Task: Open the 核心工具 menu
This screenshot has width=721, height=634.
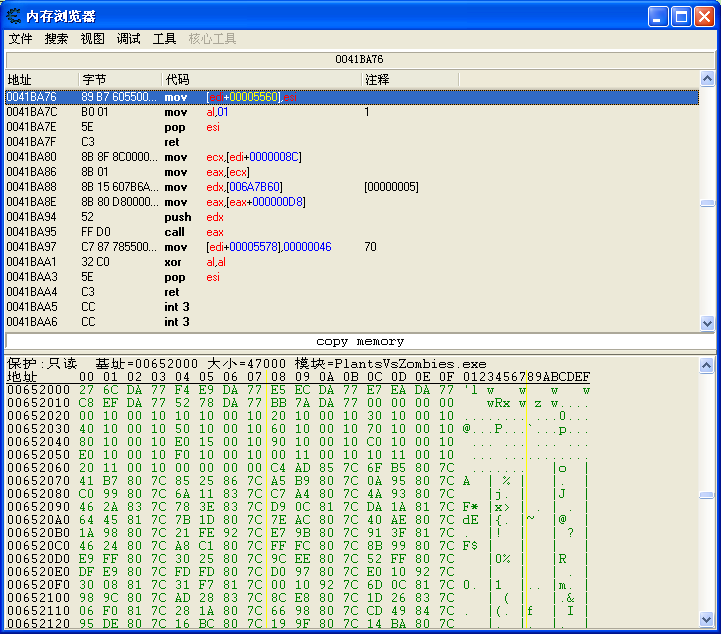Action: (212, 39)
